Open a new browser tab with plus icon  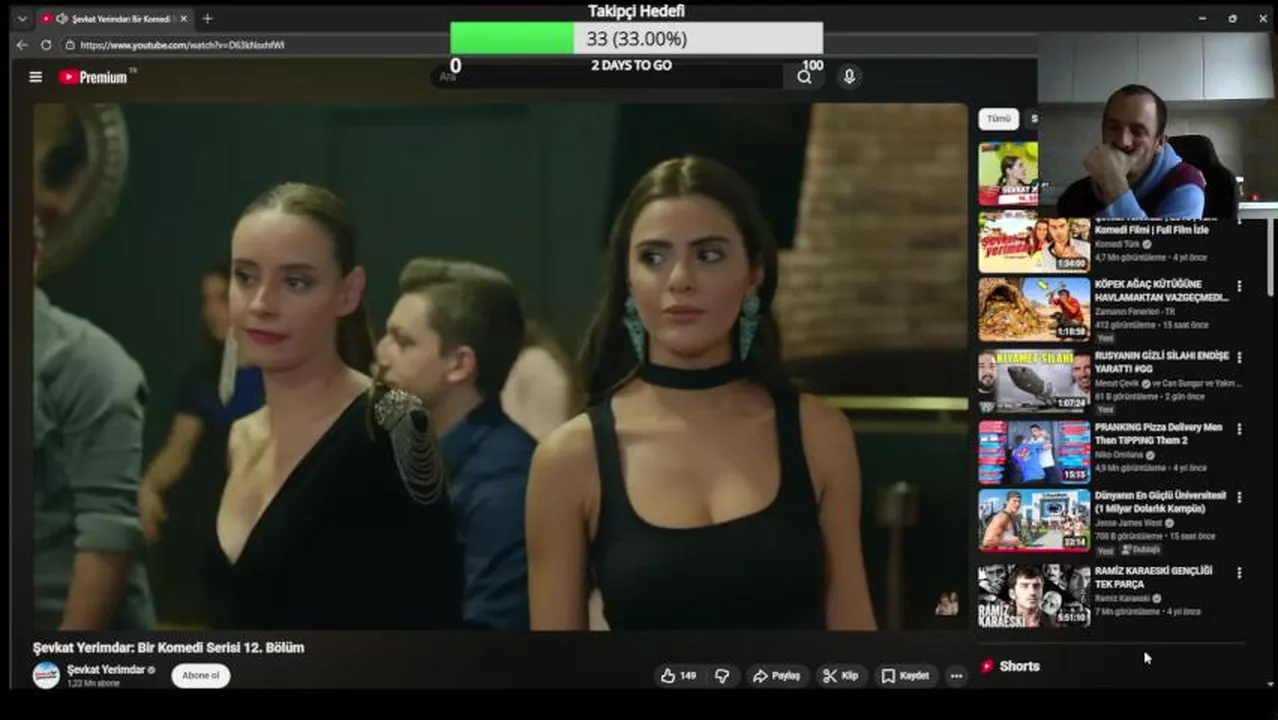point(207,19)
